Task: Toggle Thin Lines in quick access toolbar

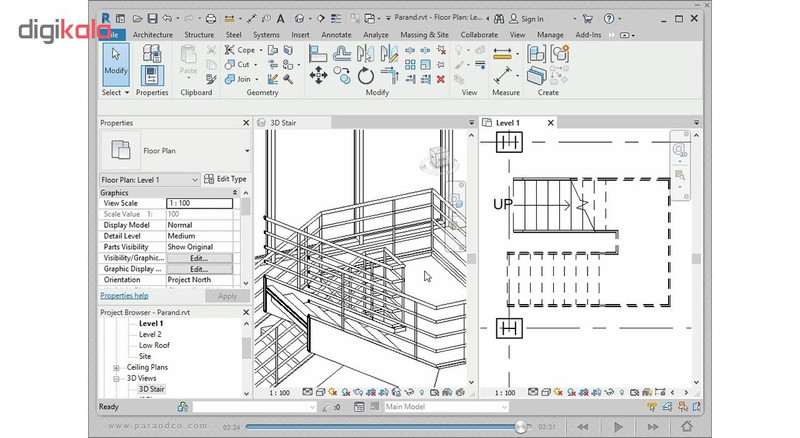Action: point(336,19)
